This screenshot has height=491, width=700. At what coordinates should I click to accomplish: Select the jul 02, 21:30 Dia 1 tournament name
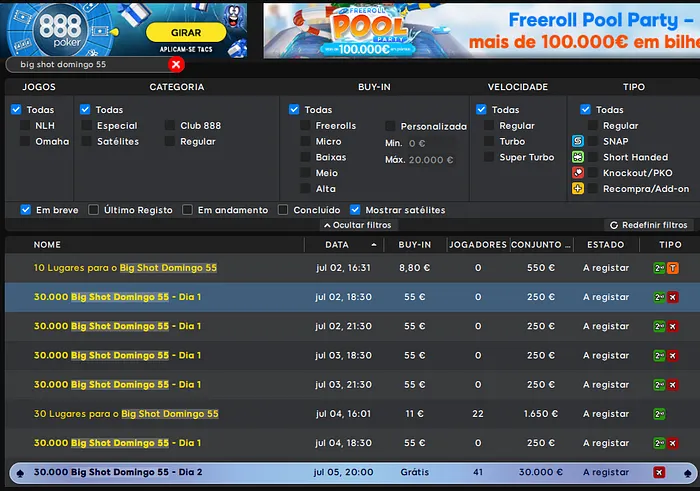pos(117,326)
